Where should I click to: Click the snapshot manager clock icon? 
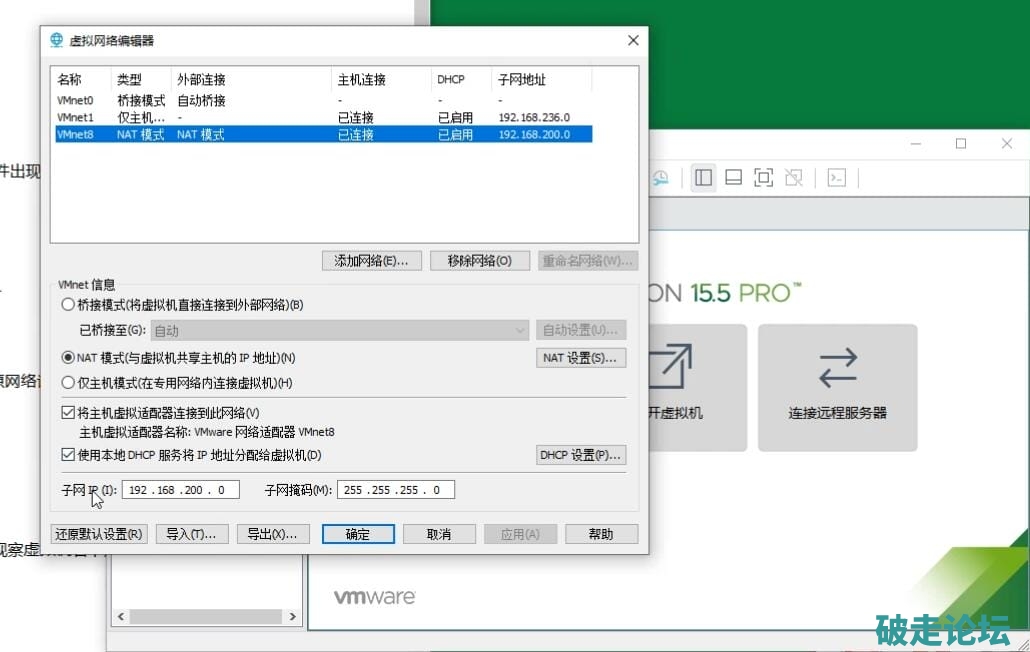(660, 178)
